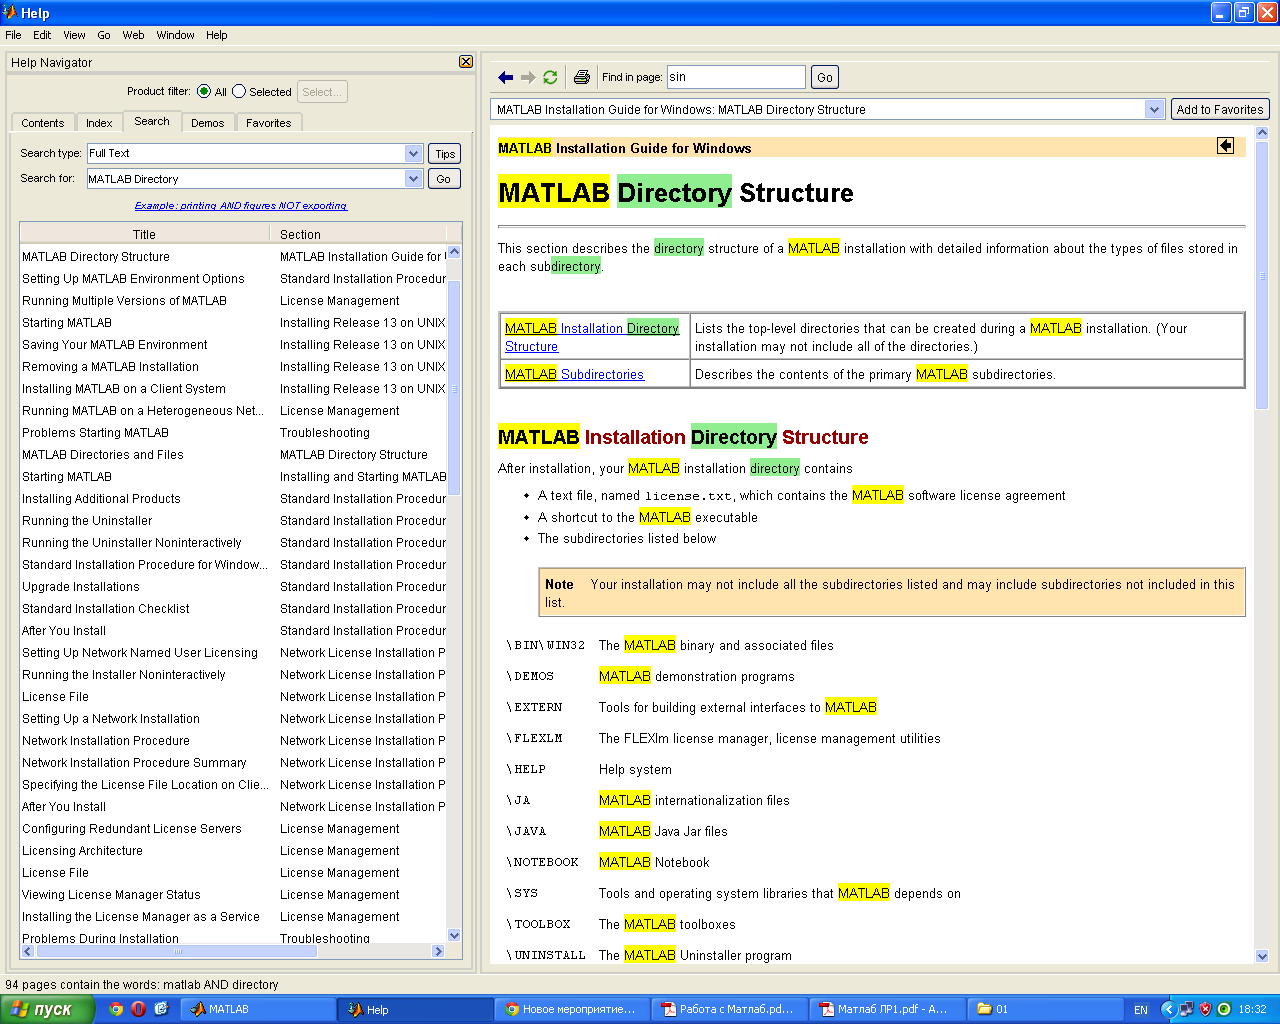Switch to the Contents tab
This screenshot has width=1280, height=1024.
click(43, 123)
